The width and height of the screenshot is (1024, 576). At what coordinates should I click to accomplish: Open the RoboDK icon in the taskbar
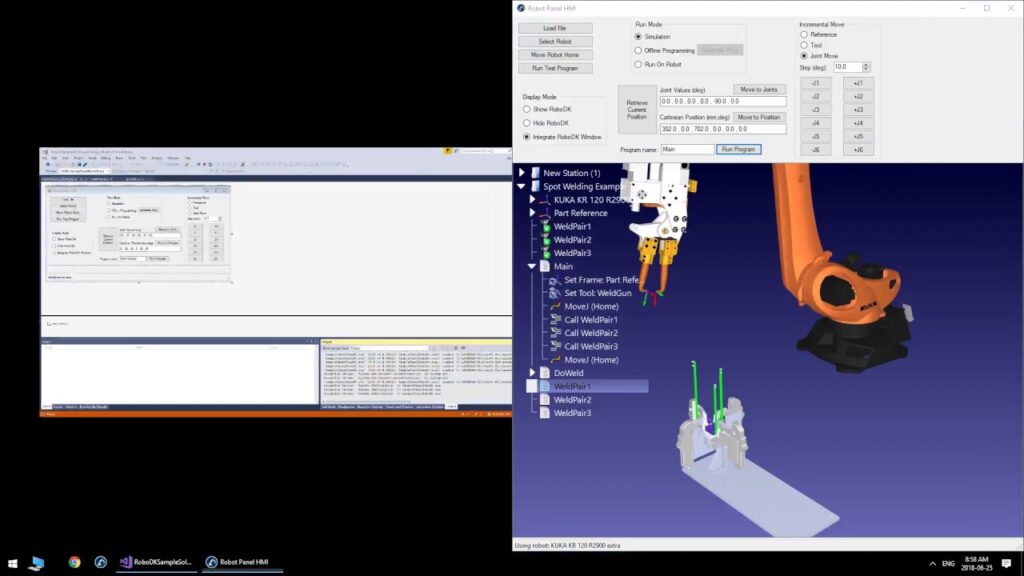(101, 562)
